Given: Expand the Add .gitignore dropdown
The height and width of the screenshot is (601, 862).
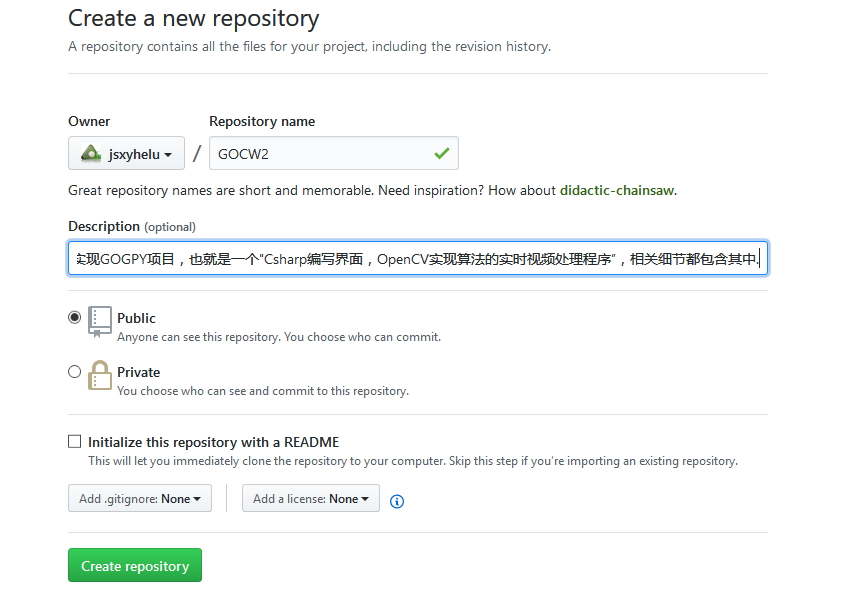Looking at the screenshot, I should [140, 498].
